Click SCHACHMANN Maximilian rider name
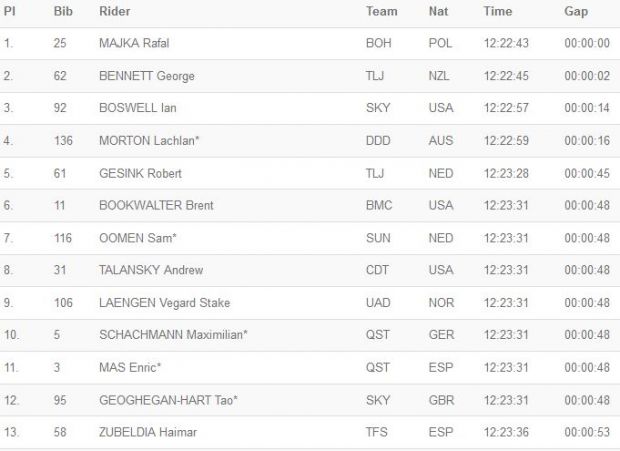 (x=173, y=335)
